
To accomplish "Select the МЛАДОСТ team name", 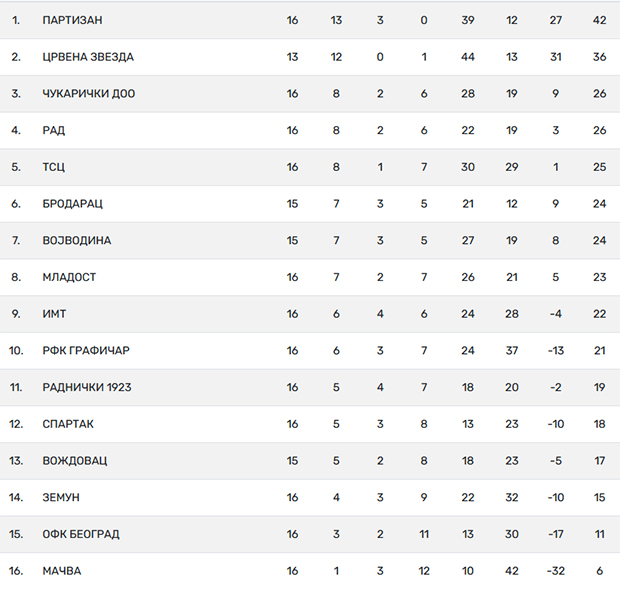I will tap(69, 278).
